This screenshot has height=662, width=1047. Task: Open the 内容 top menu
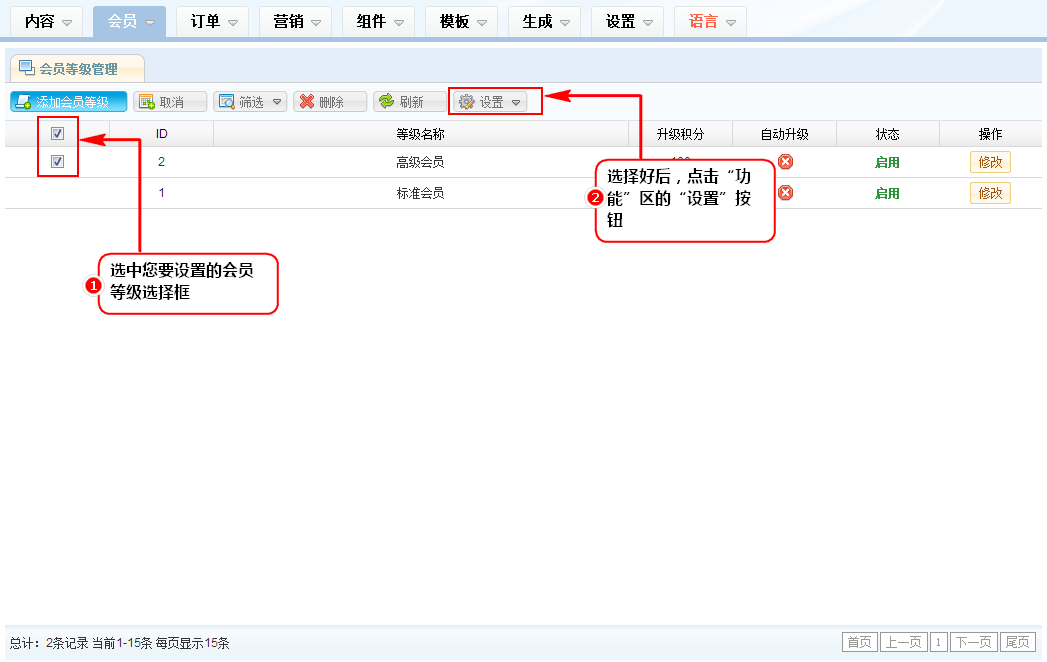[47, 22]
